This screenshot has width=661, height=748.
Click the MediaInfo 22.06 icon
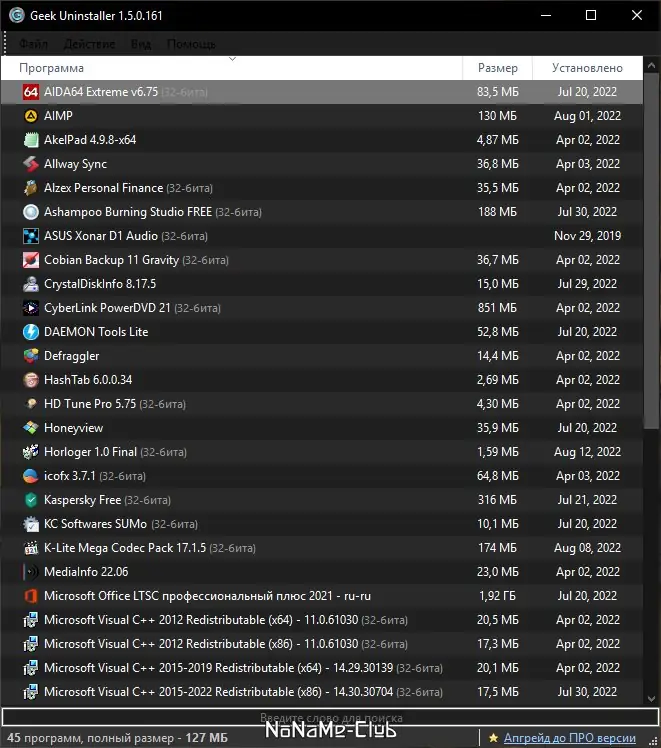31,571
